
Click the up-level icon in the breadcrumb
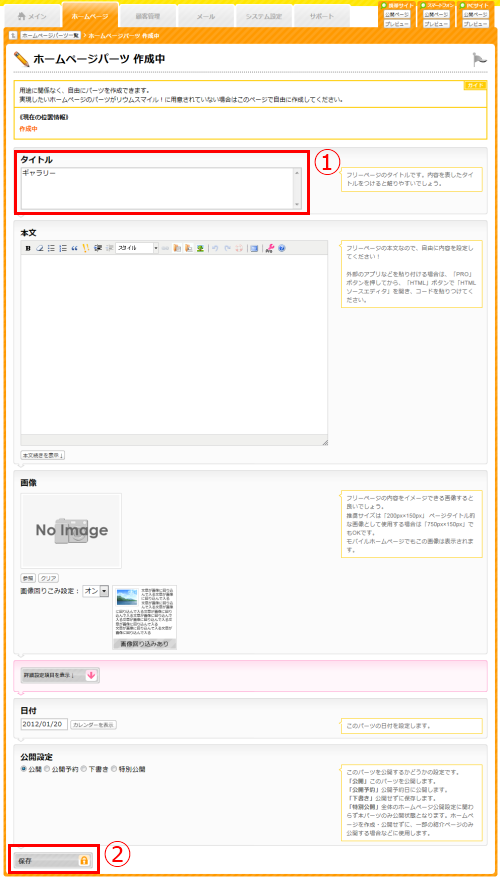click(13, 35)
